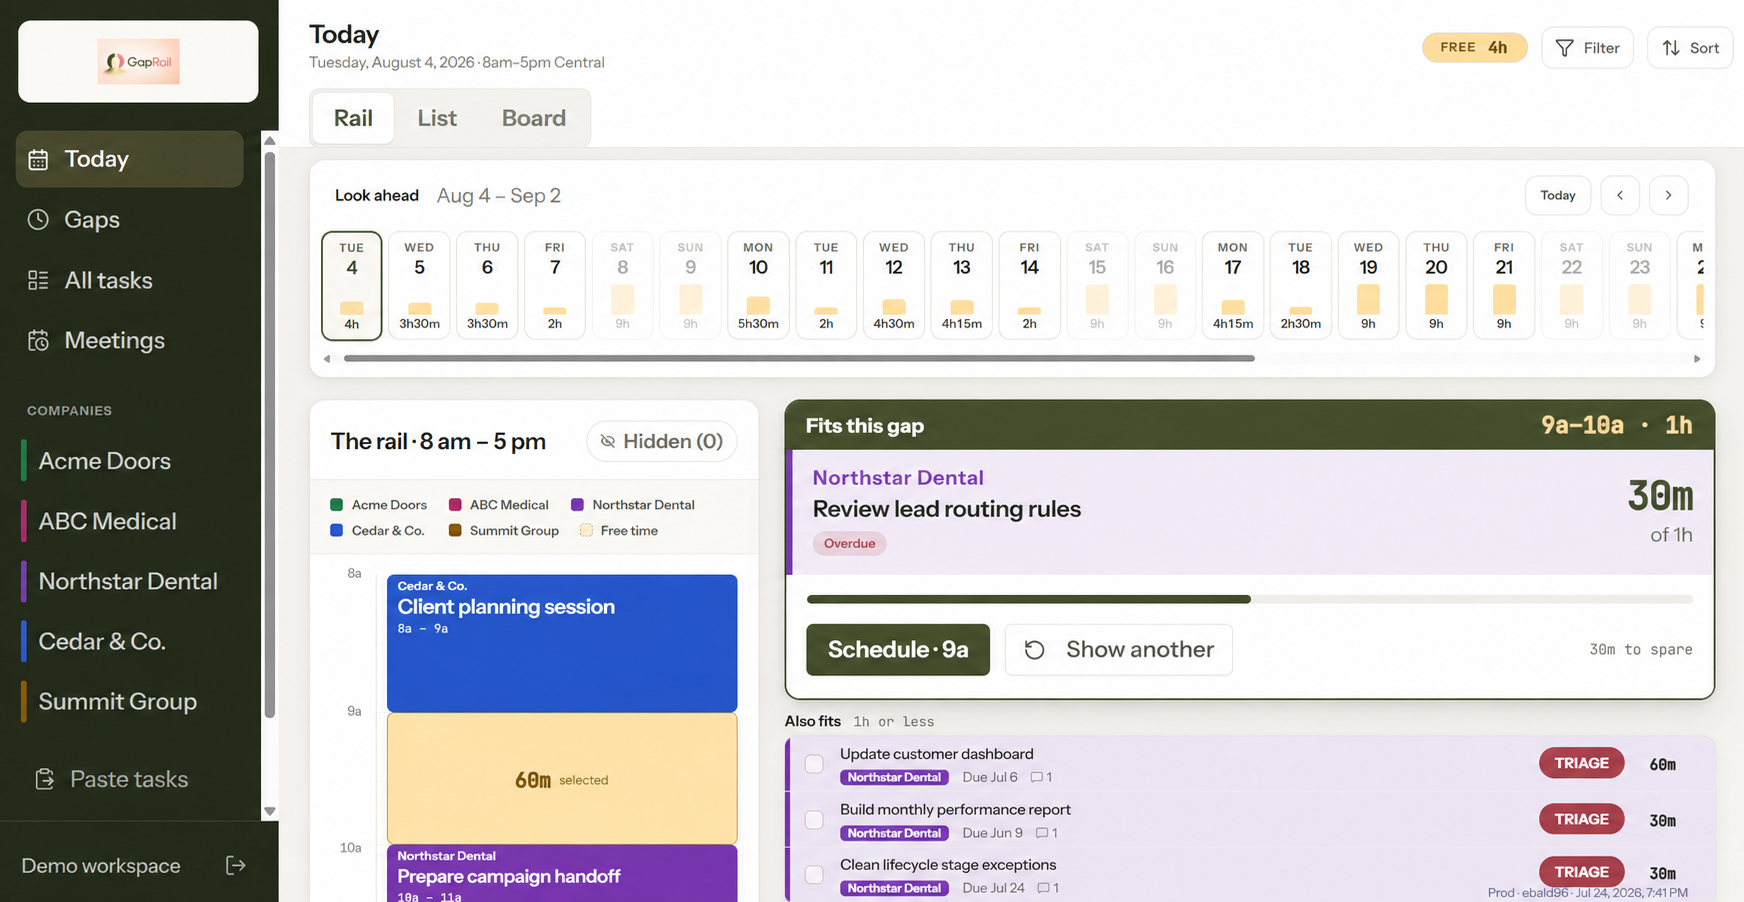Toggle the Hidden (0) items button
Viewport: 1744px width, 902px height.
tap(661, 441)
